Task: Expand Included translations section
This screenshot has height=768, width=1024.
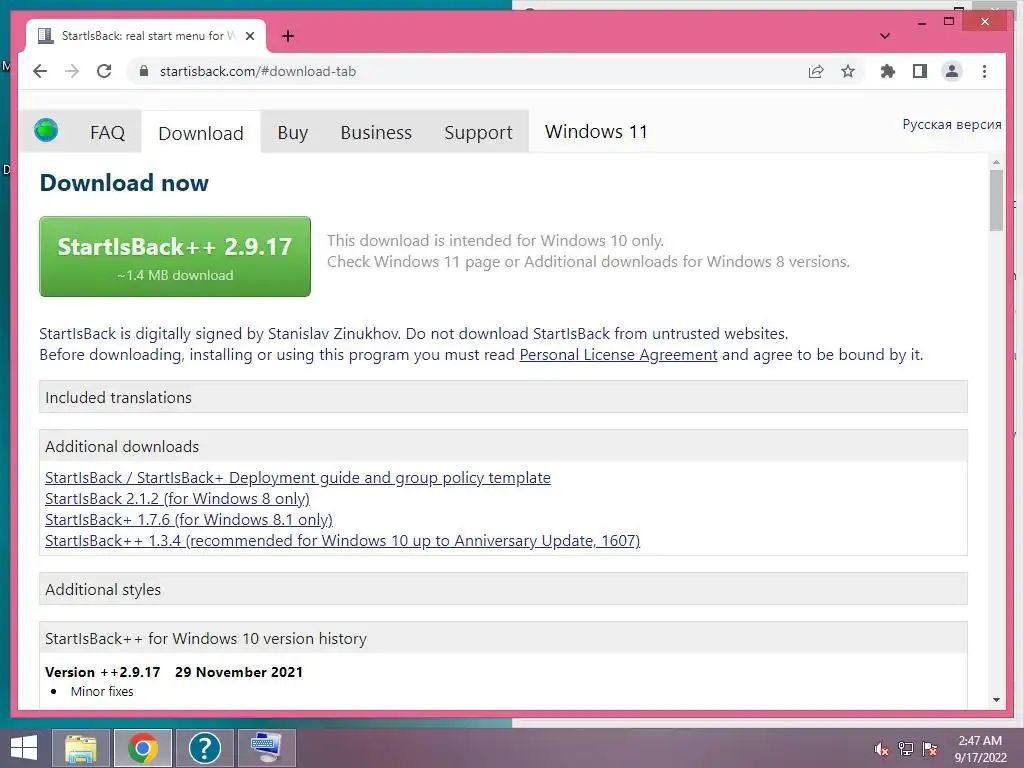Action: [x=503, y=397]
